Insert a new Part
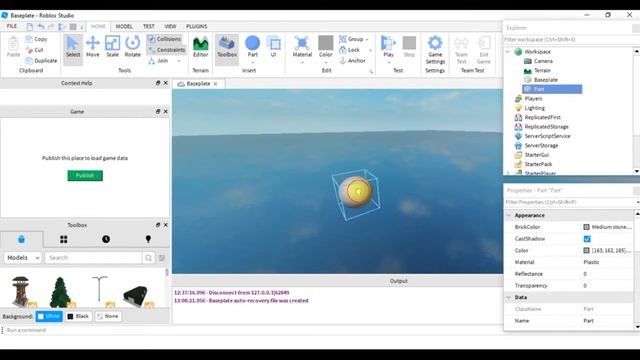The image size is (640, 360). point(252,47)
